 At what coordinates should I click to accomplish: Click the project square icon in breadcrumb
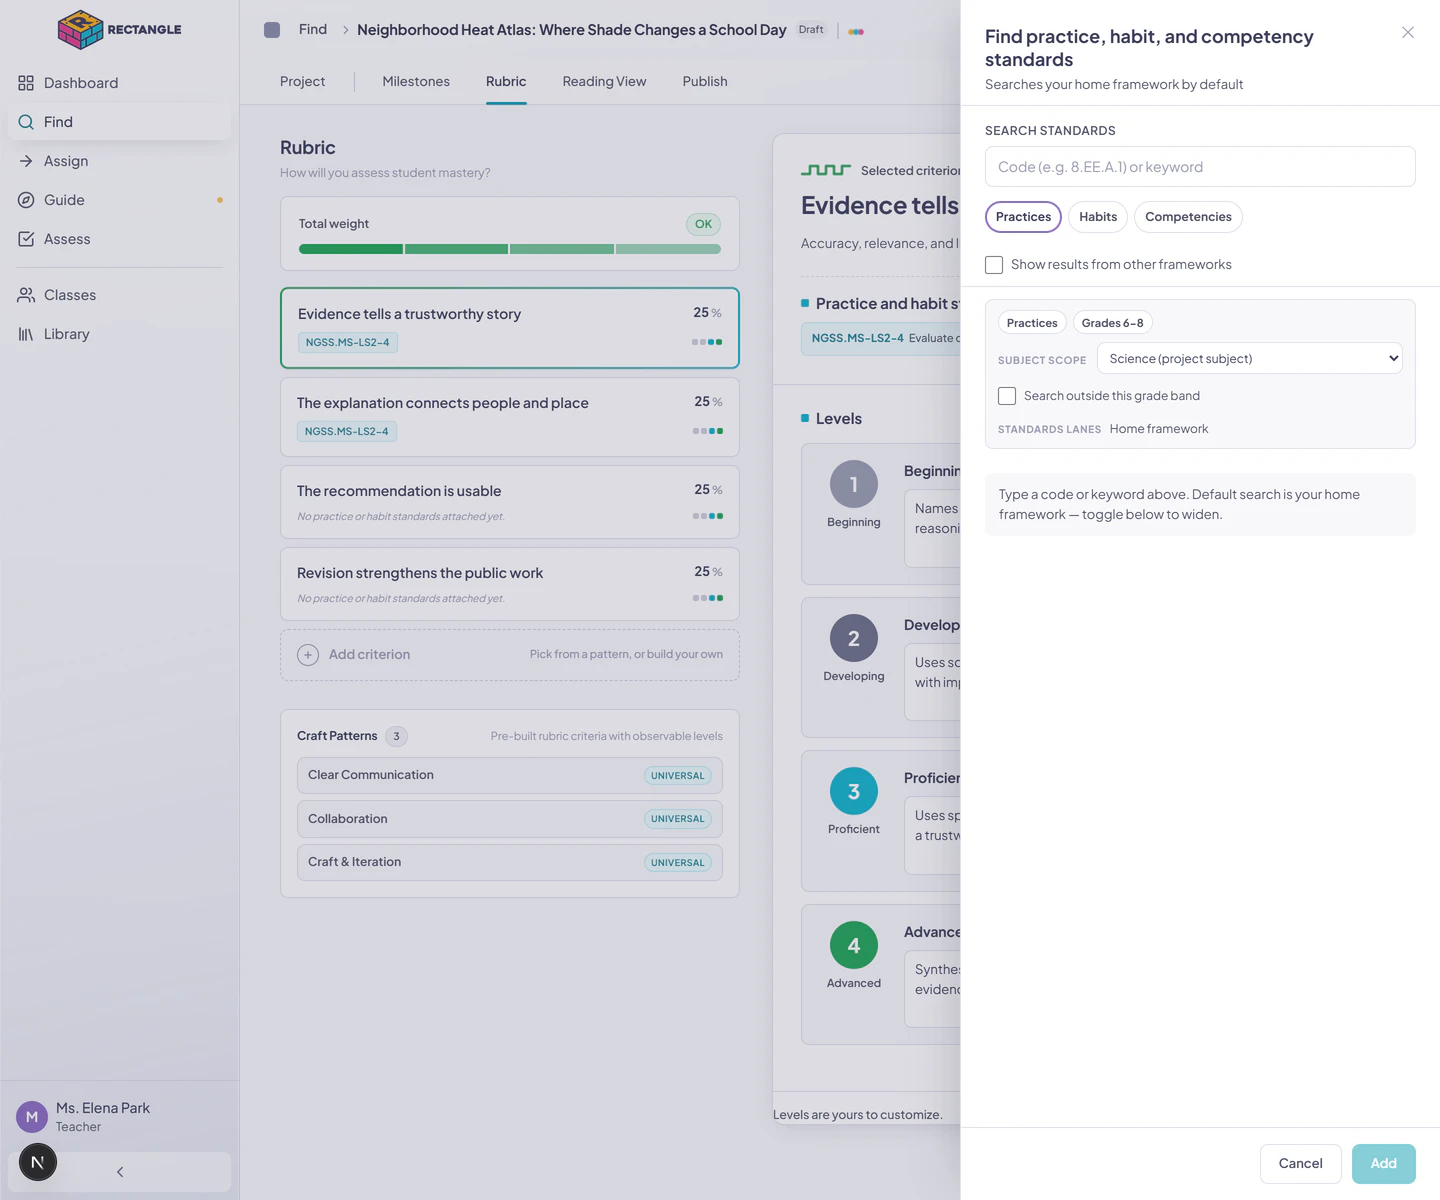[x=272, y=30]
